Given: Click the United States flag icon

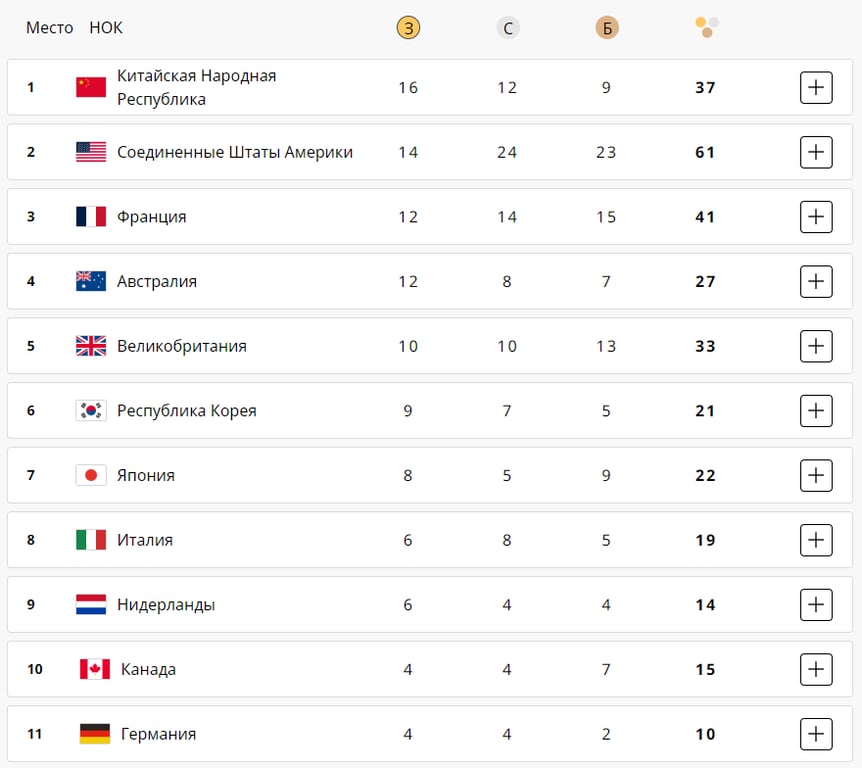Looking at the screenshot, I should pos(91,152).
